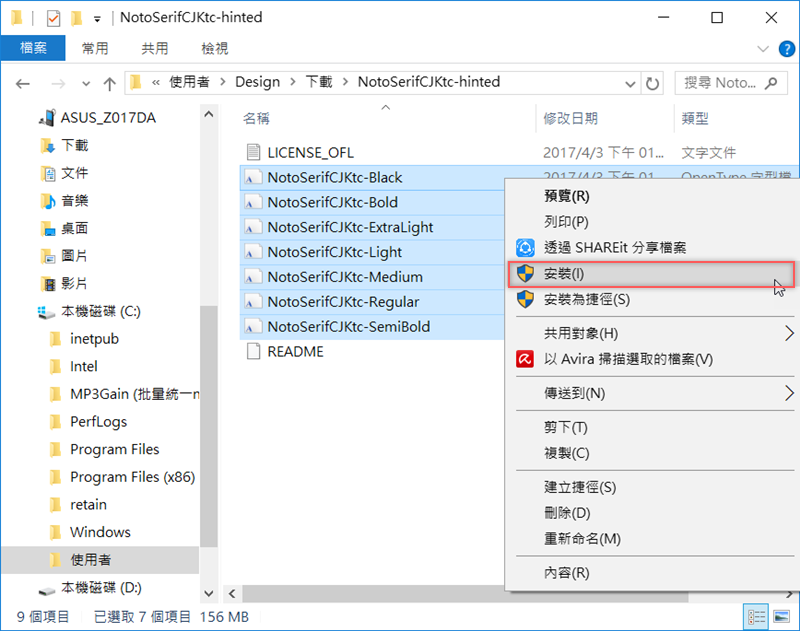The height and width of the screenshot is (631, 800).
Task: Click the new folder icon in title bar
Action: coord(77,18)
